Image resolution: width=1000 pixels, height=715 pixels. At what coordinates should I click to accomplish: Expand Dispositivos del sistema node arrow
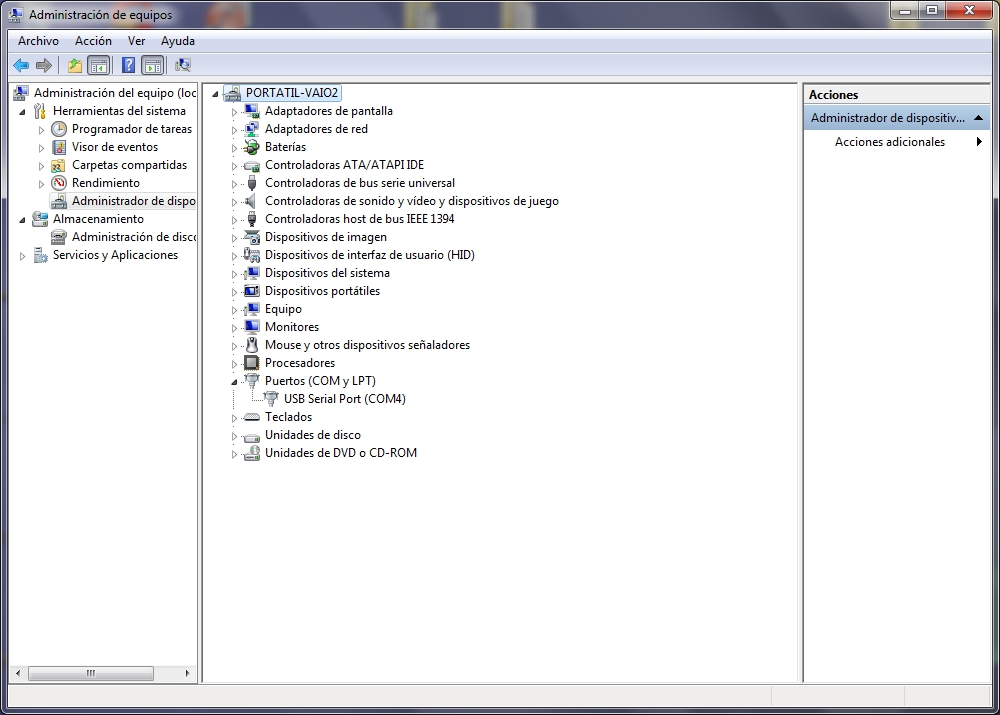click(x=234, y=274)
